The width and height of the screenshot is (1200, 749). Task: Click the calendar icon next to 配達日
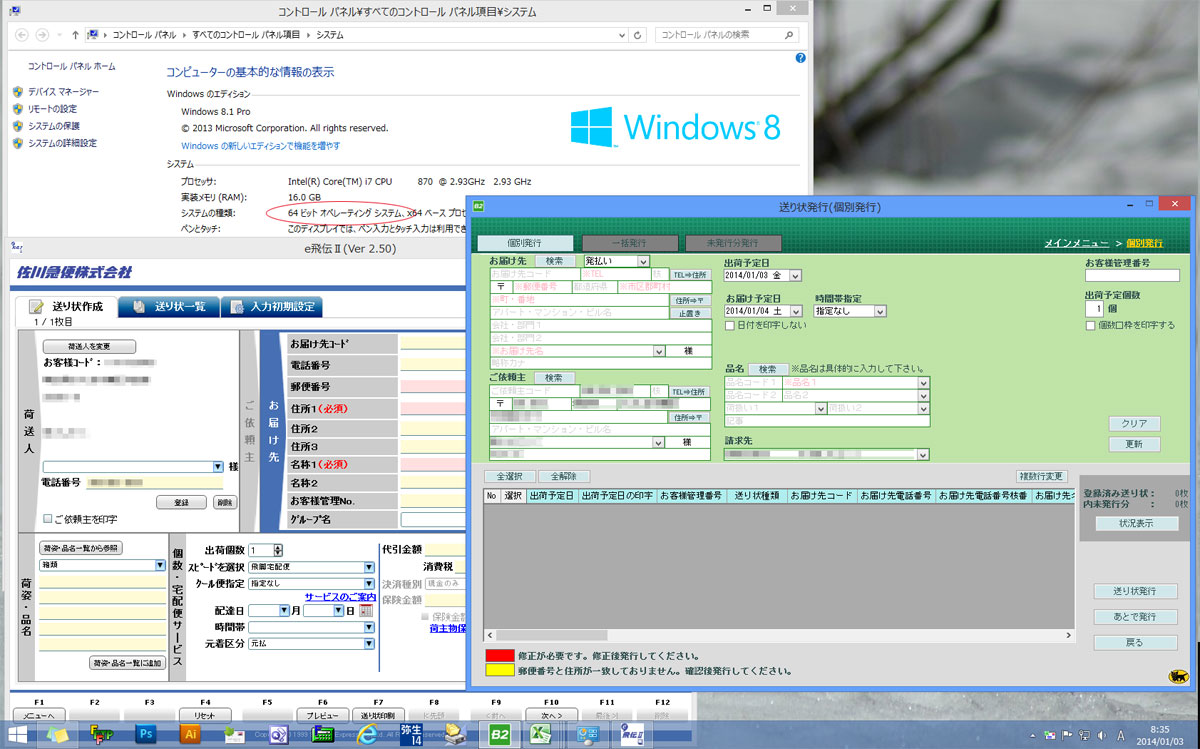pos(366,610)
